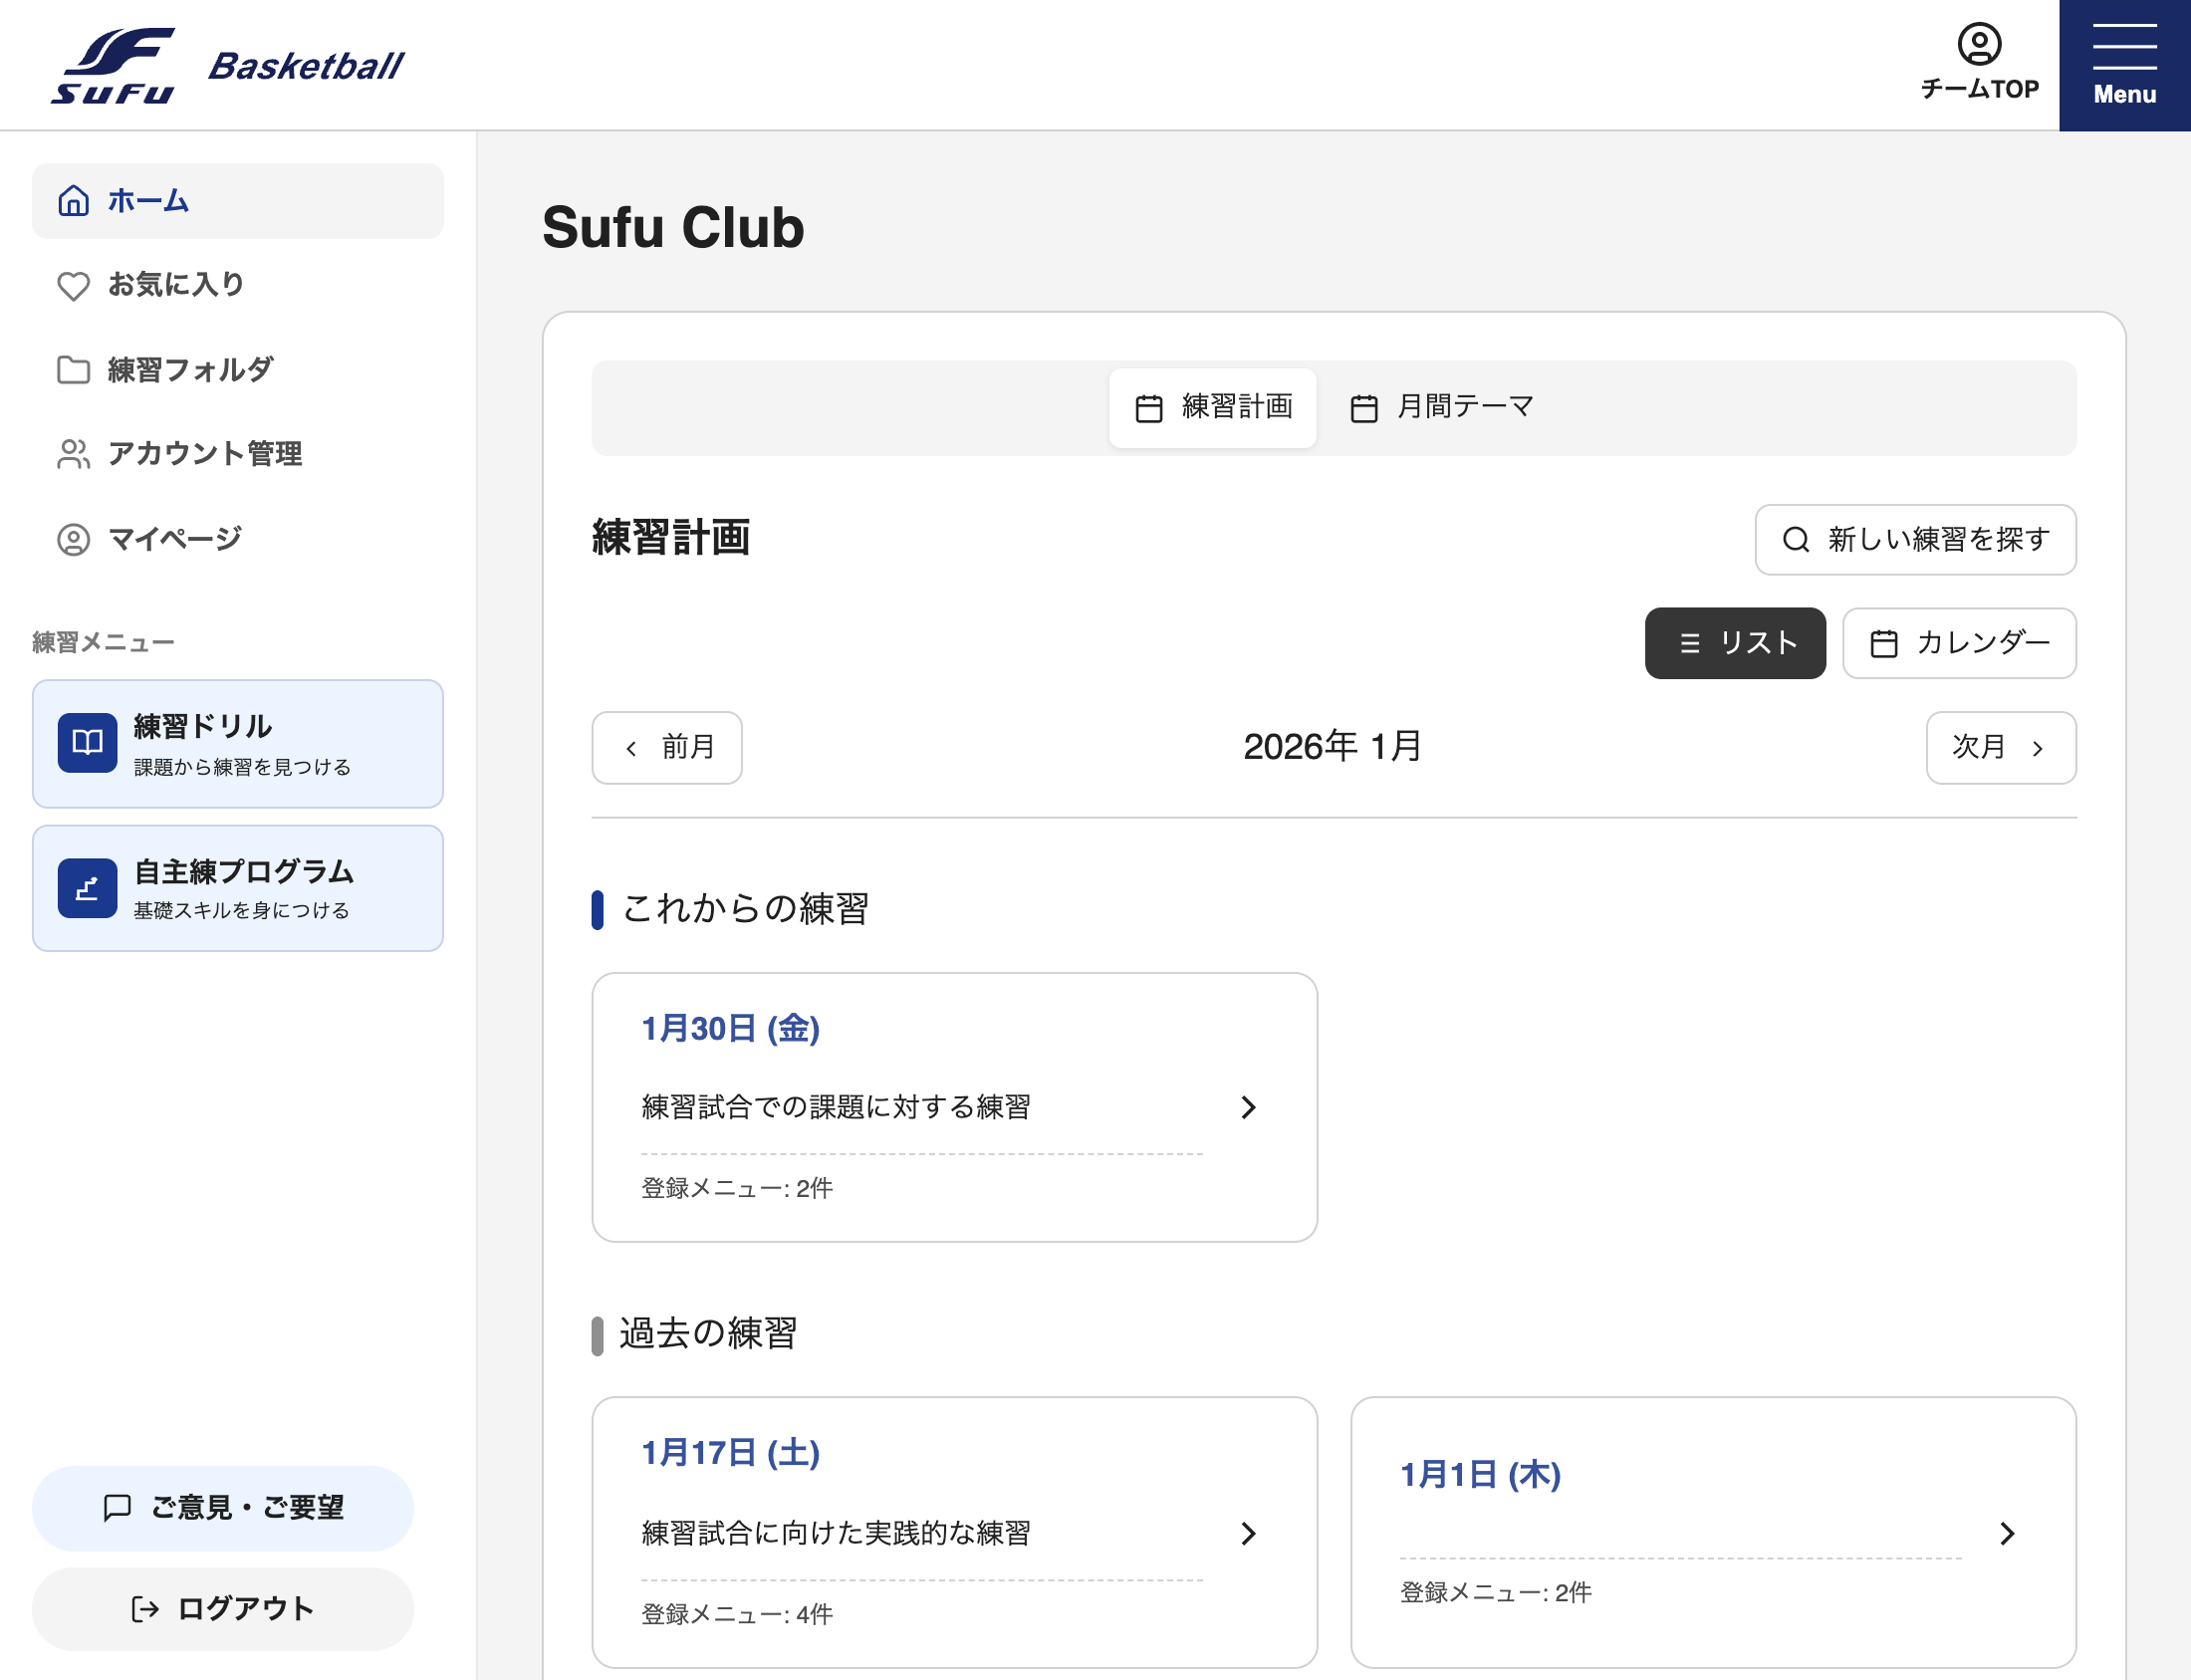Open 自主練プログラム card
This screenshot has height=1680, width=2191.
pos(237,888)
